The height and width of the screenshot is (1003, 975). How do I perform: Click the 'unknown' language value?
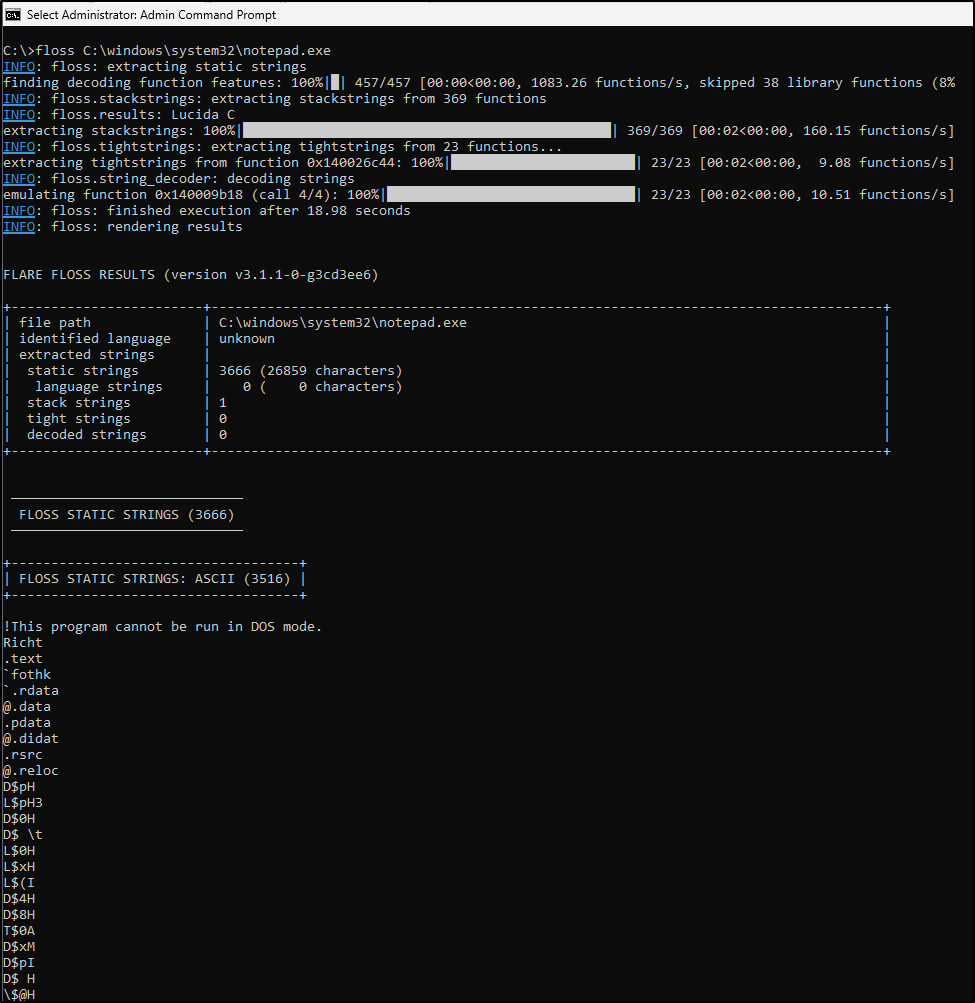247,338
